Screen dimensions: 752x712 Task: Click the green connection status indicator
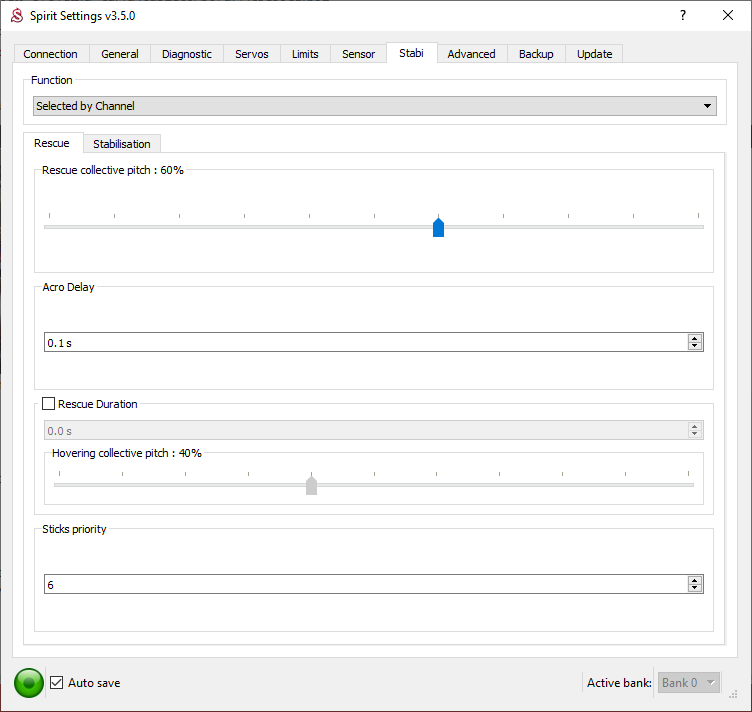(29, 683)
